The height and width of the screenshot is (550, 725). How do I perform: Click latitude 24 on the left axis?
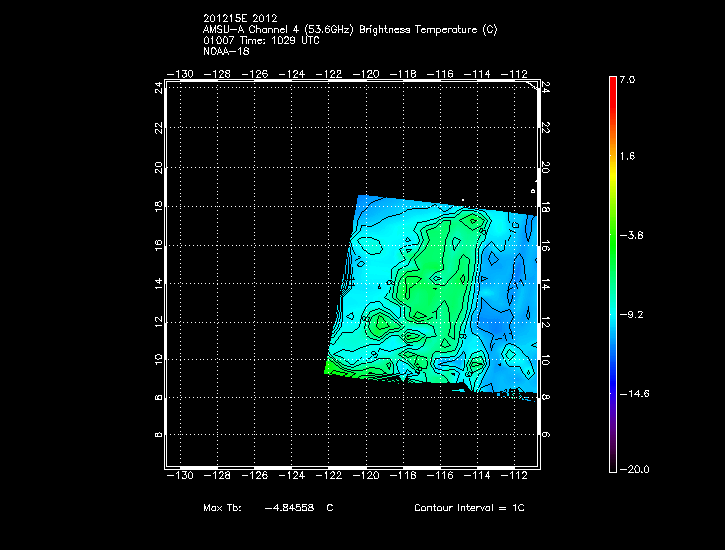click(x=158, y=89)
